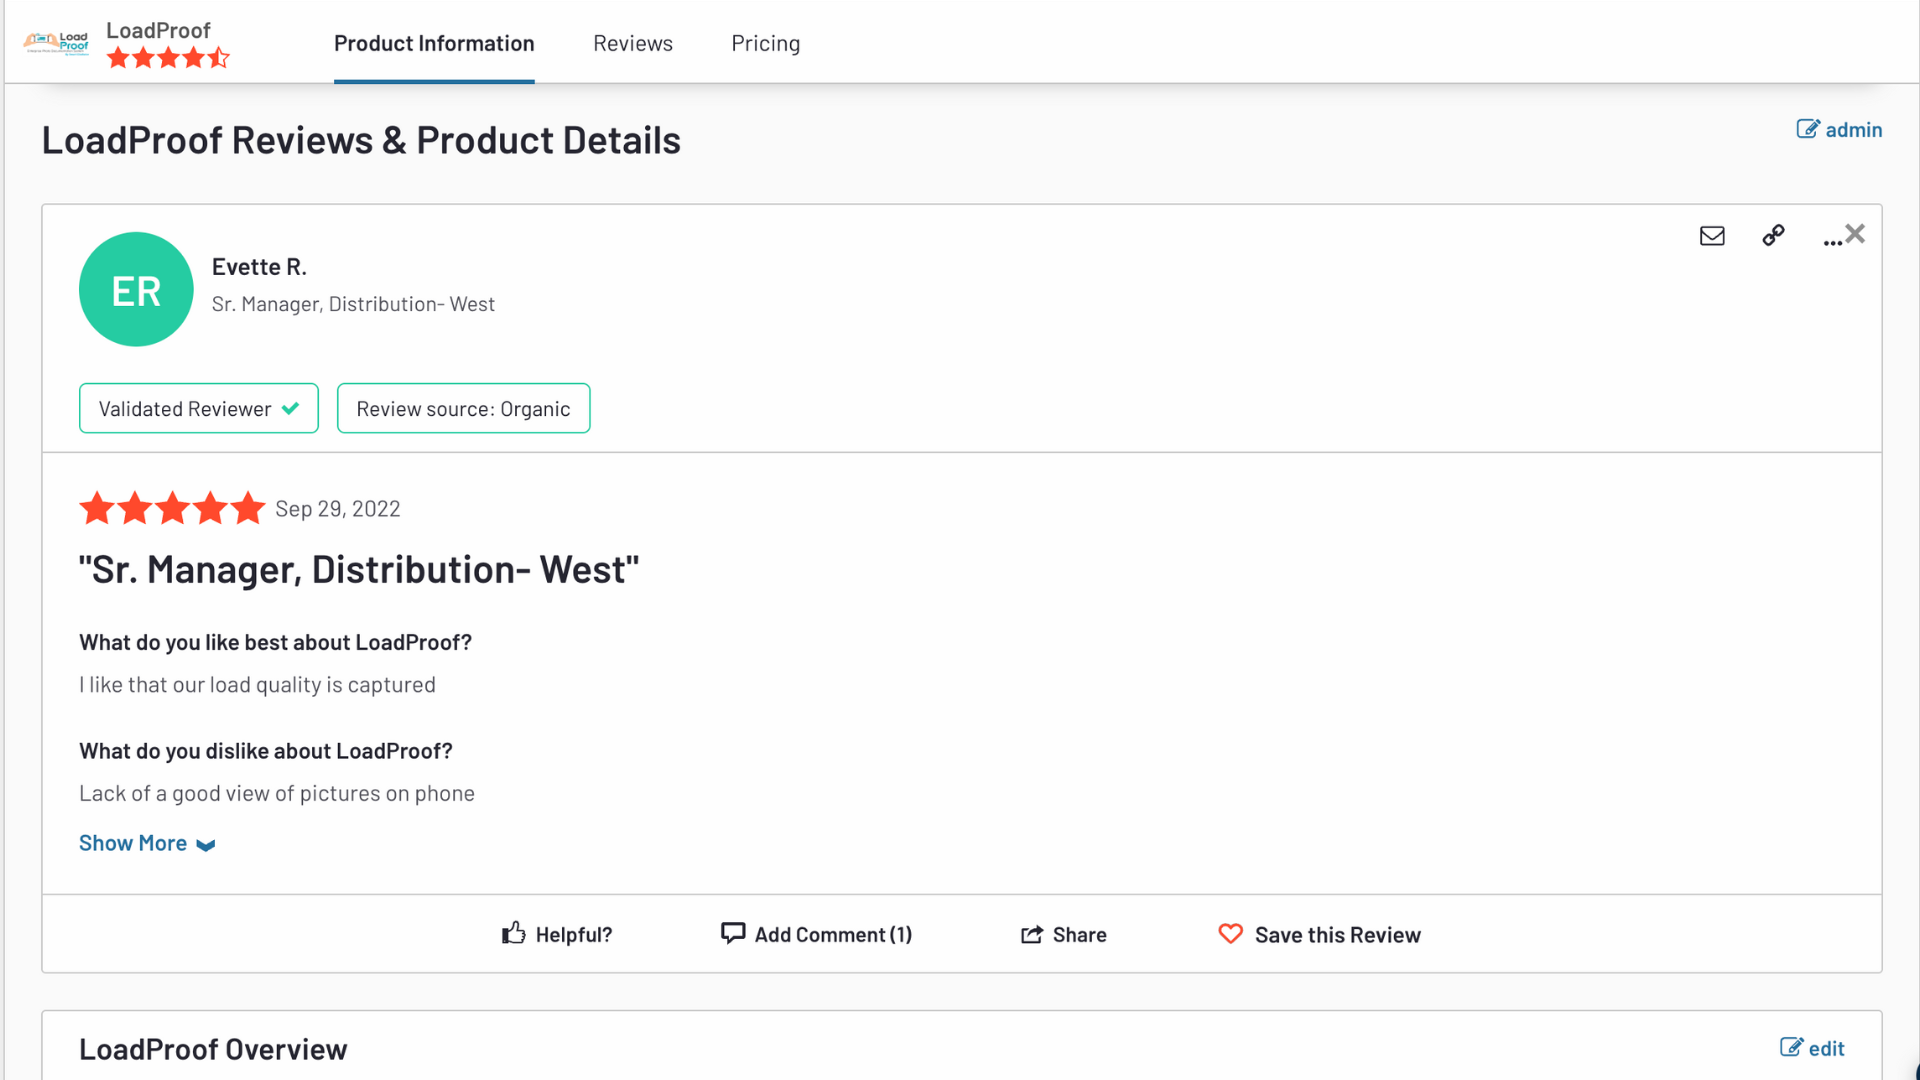This screenshot has width=1920, height=1080.
Task: Click the ER avatar circle
Action: point(136,289)
